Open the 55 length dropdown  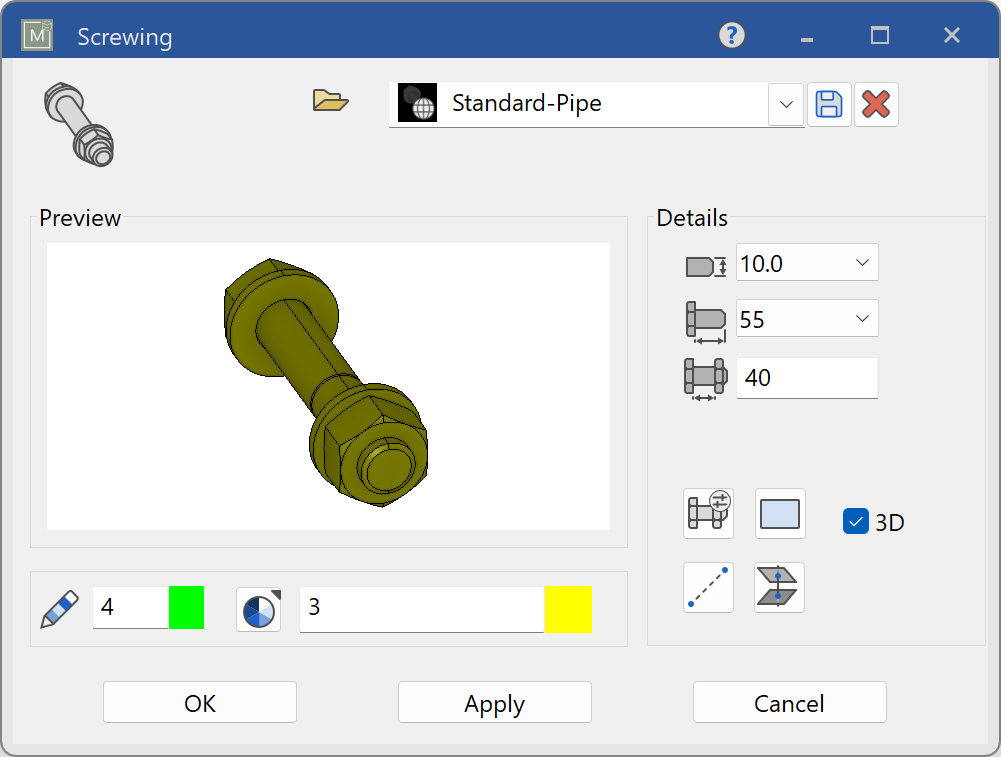pyautogui.click(x=862, y=318)
